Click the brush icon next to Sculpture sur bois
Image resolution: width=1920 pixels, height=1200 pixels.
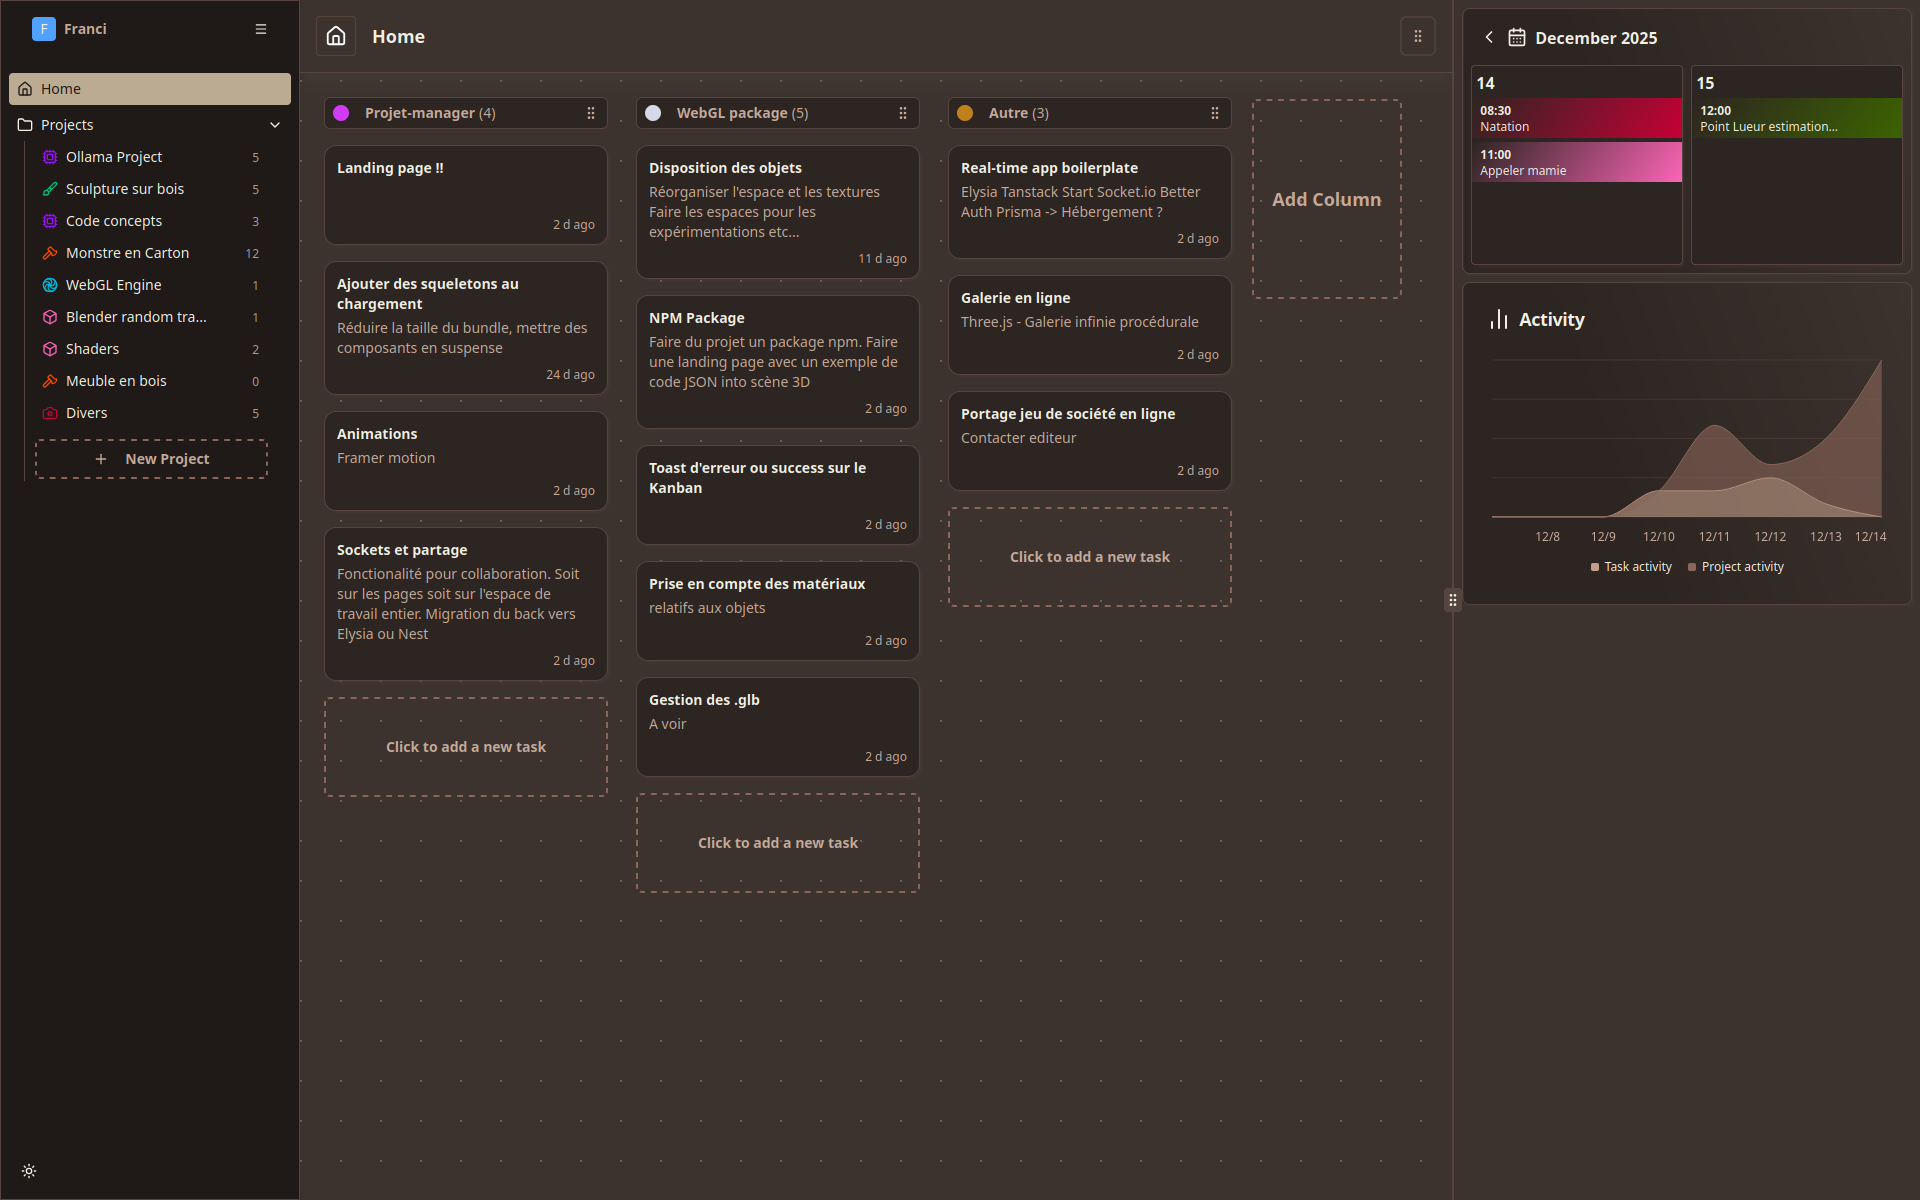50,189
